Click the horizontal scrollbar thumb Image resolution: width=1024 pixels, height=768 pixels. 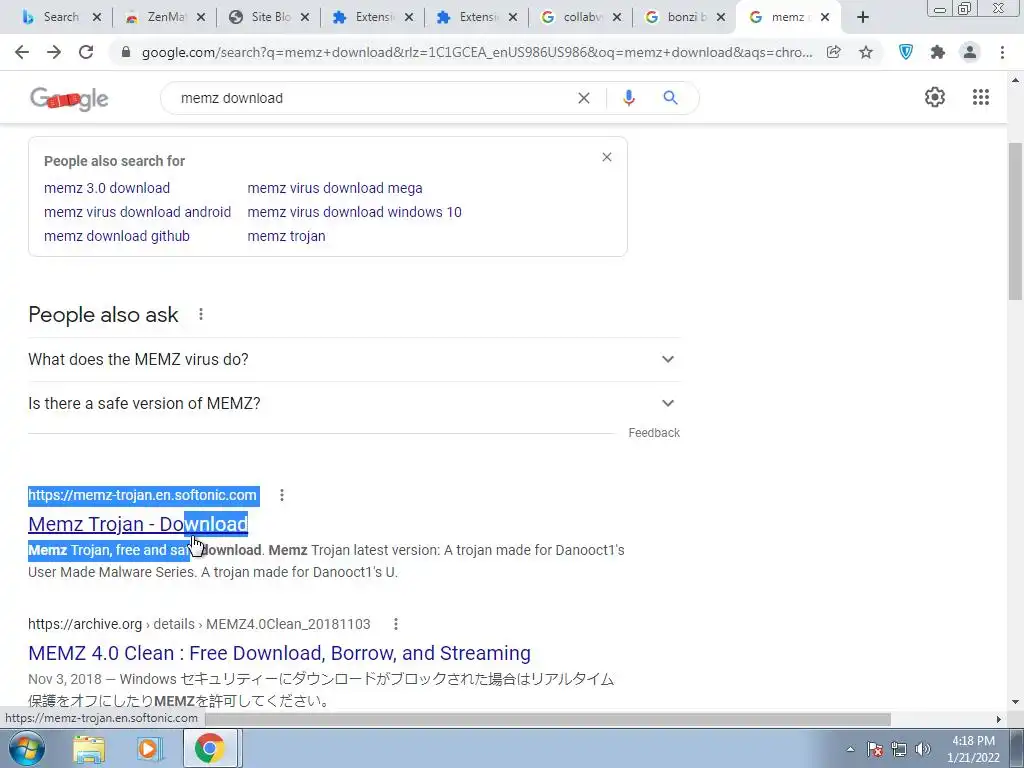click(x=549, y=719)
